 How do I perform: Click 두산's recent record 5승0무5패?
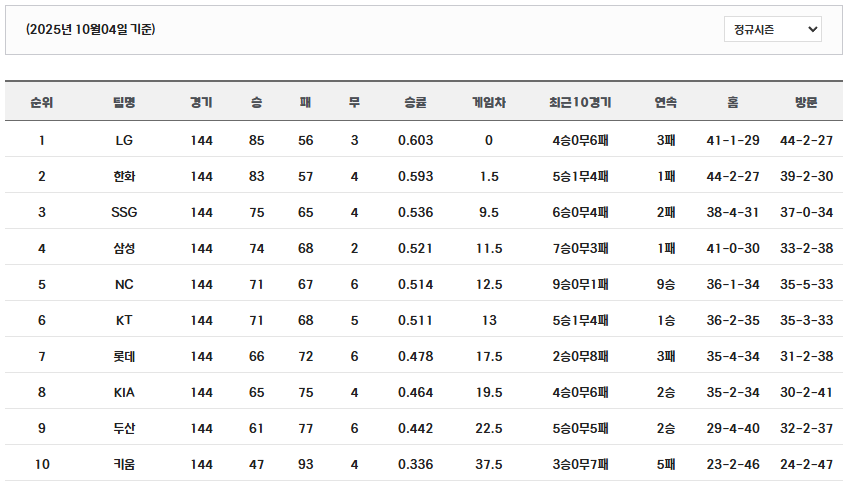pyautogui.click(x=580, y=428)
